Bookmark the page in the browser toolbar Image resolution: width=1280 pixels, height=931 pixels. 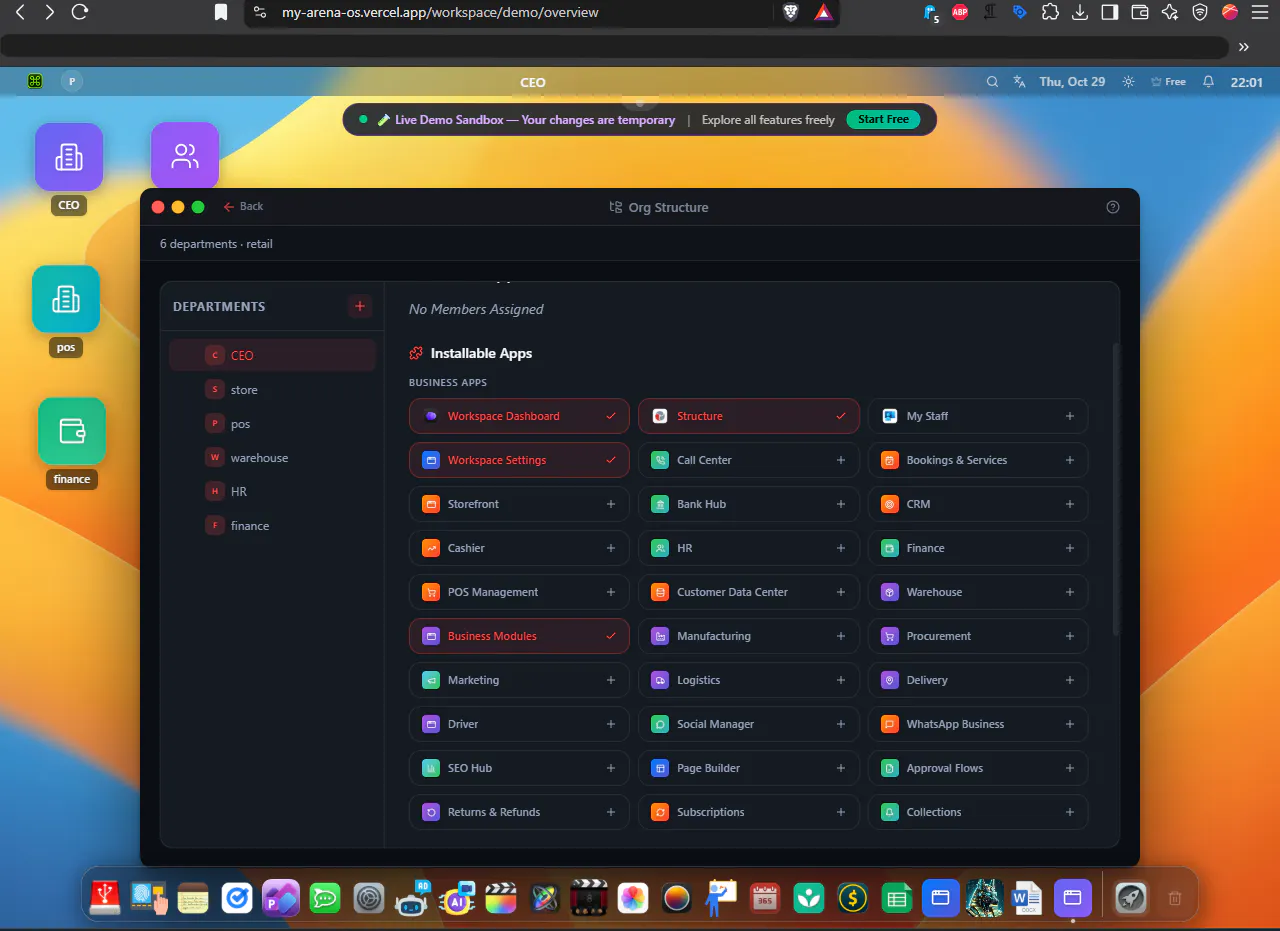click(x=221, y=12)
